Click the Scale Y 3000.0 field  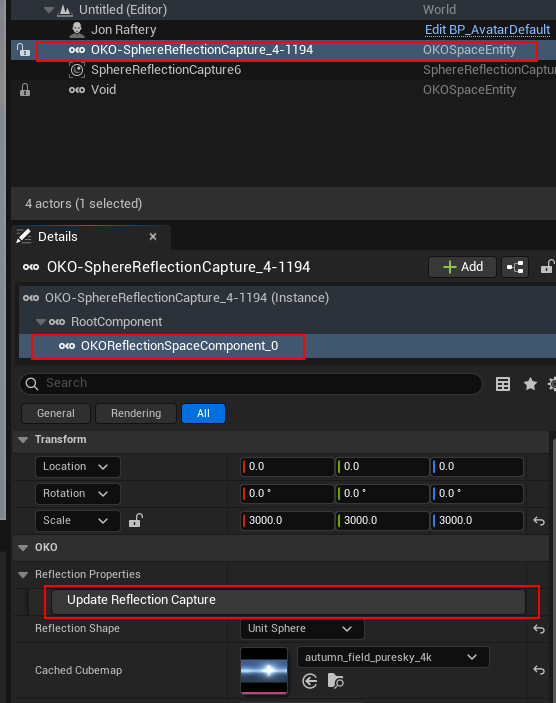pos(382,521)
